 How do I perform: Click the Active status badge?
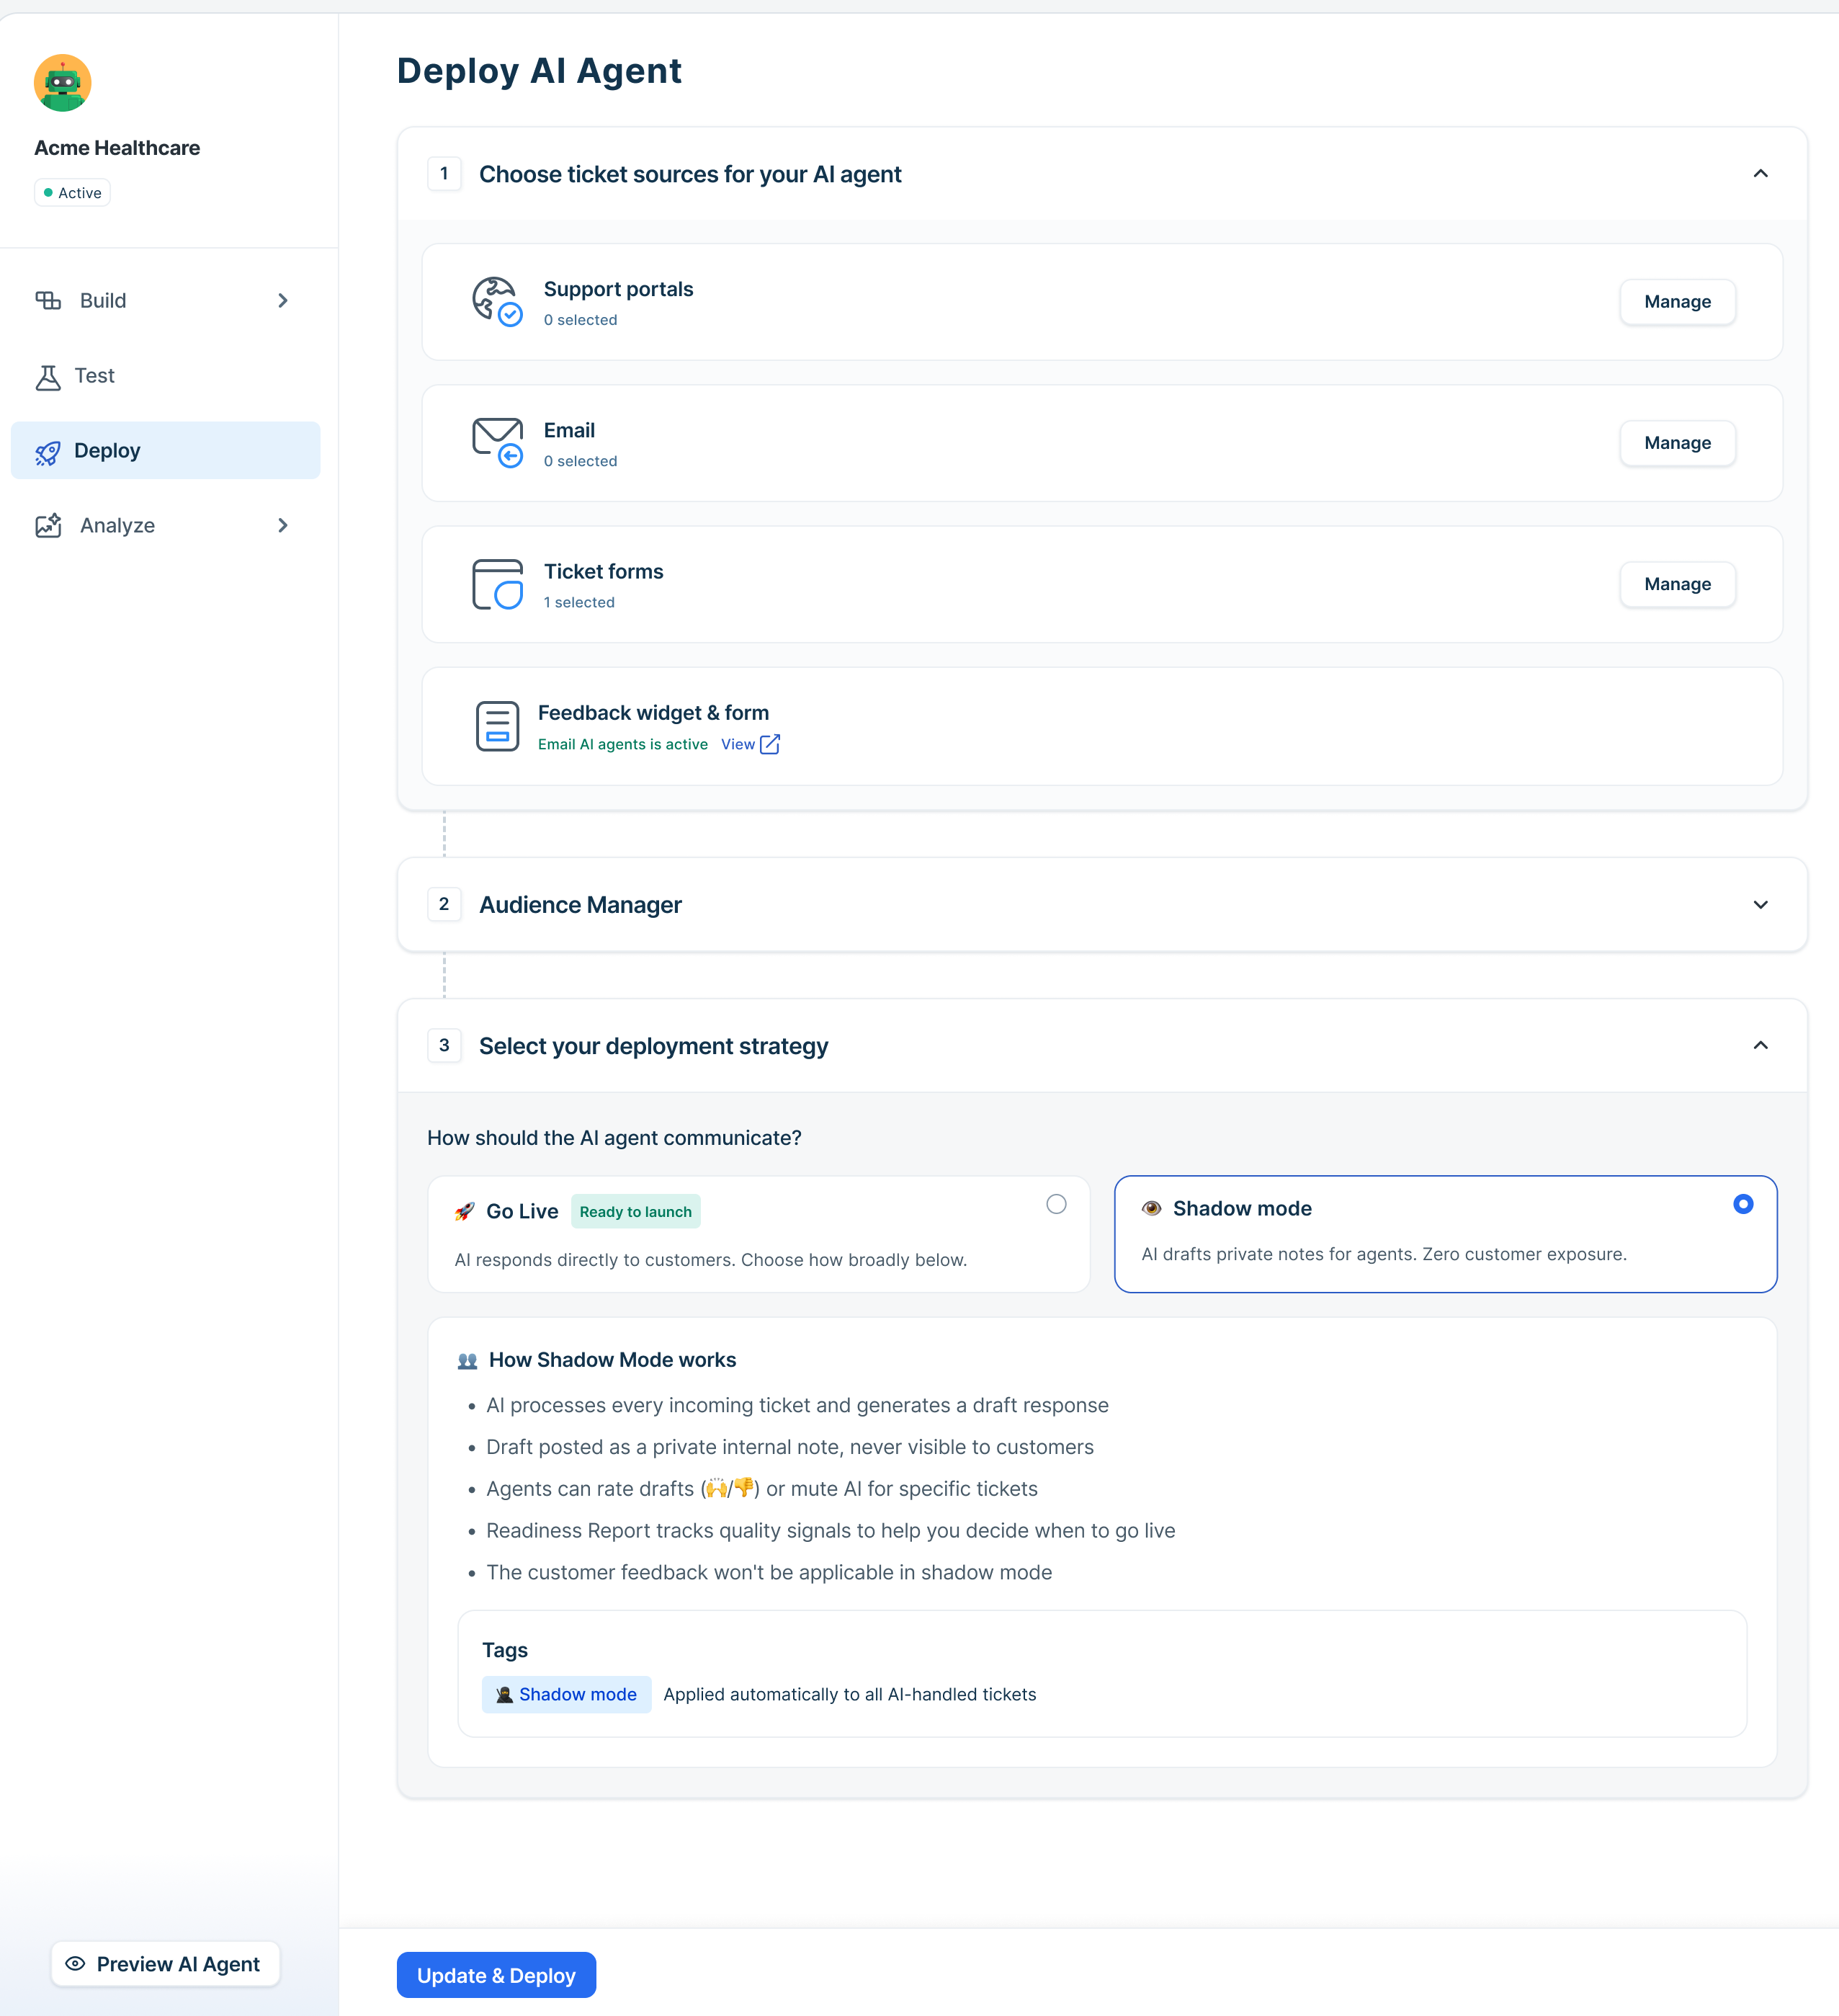tap(72, 192)
